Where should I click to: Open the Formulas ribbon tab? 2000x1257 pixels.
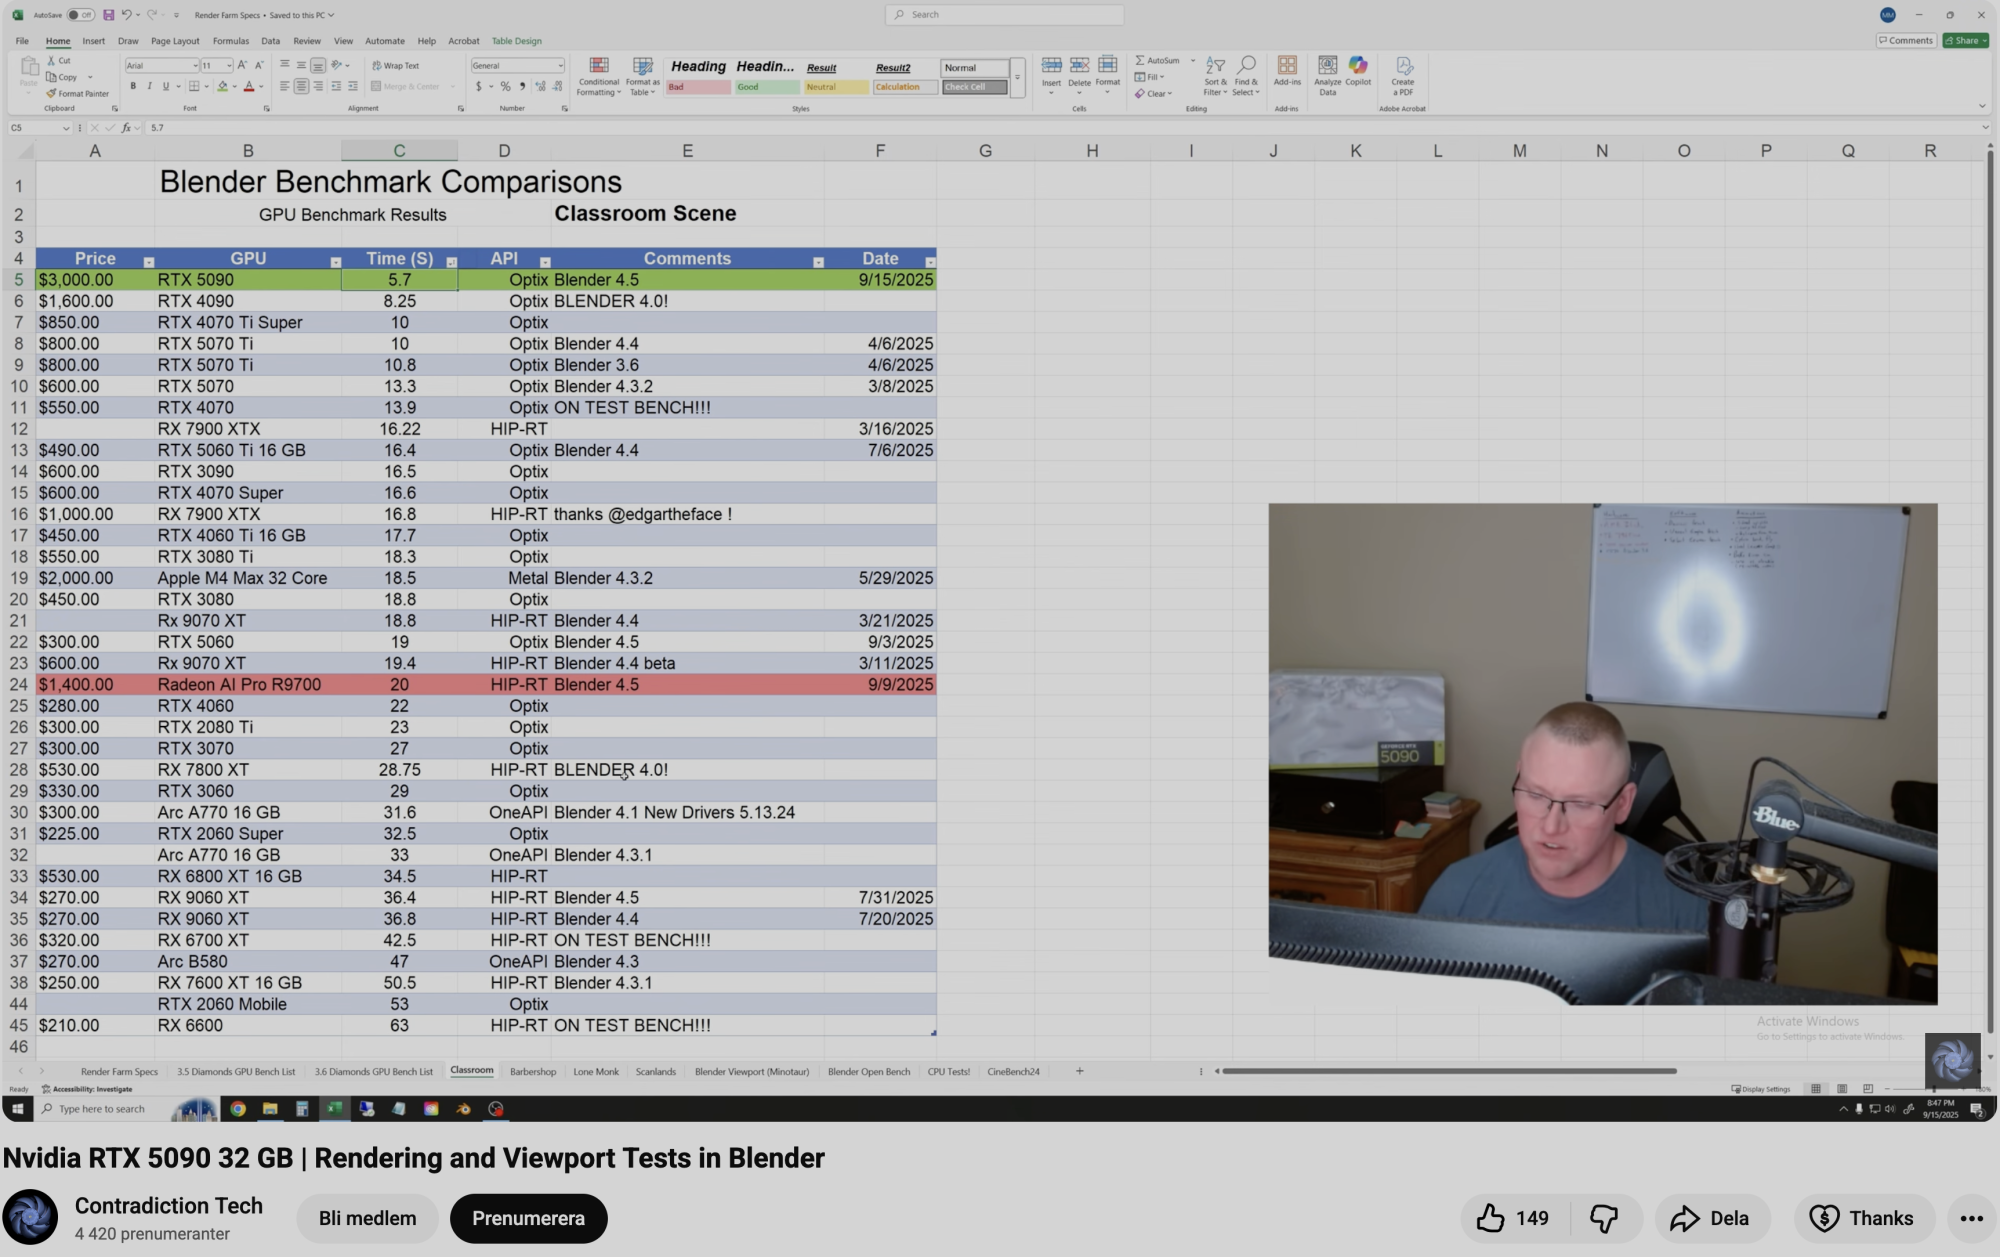click(230, 41)
